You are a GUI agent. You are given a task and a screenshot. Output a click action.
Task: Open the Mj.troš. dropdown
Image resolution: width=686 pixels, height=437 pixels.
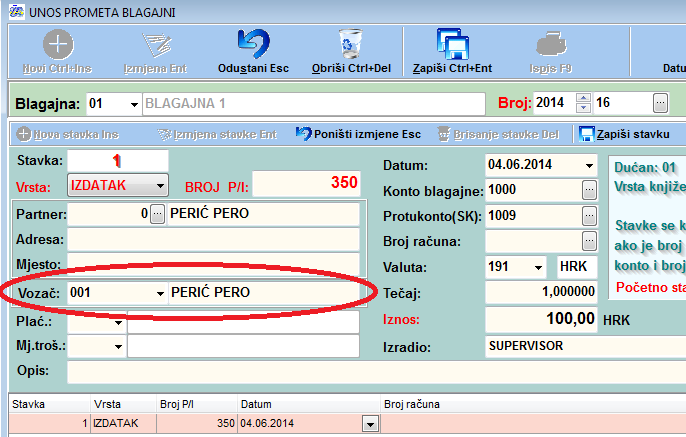118,346
